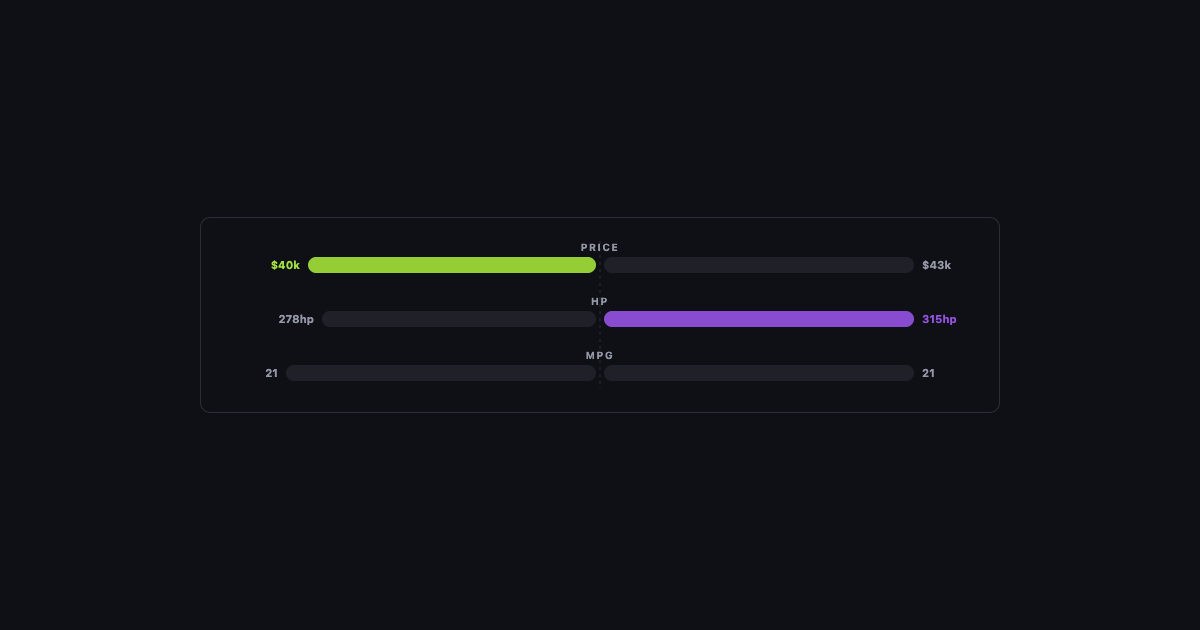Select the HP row label
This screenshot has width=1200, height=630.
pos(600,301)
